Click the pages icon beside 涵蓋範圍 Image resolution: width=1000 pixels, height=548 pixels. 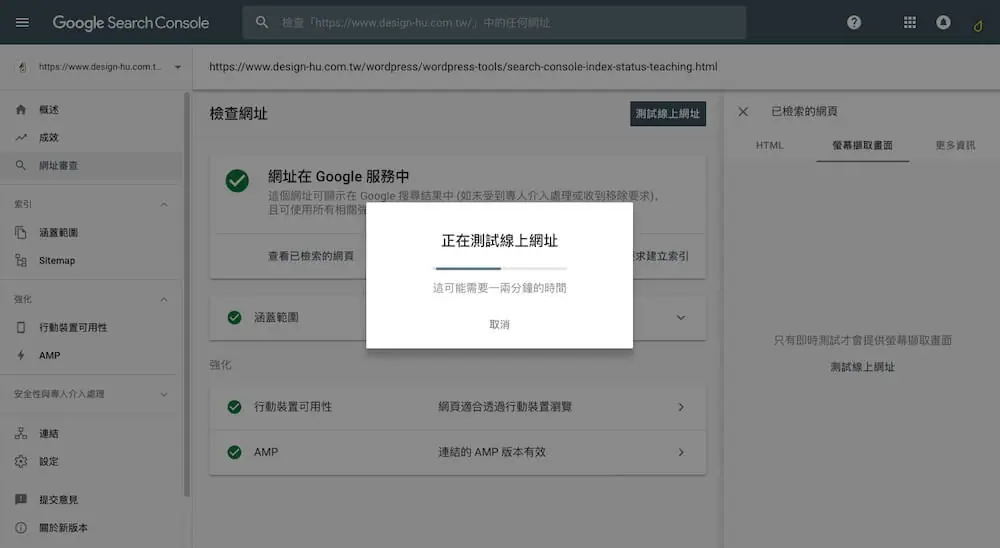tap(21, 232)
